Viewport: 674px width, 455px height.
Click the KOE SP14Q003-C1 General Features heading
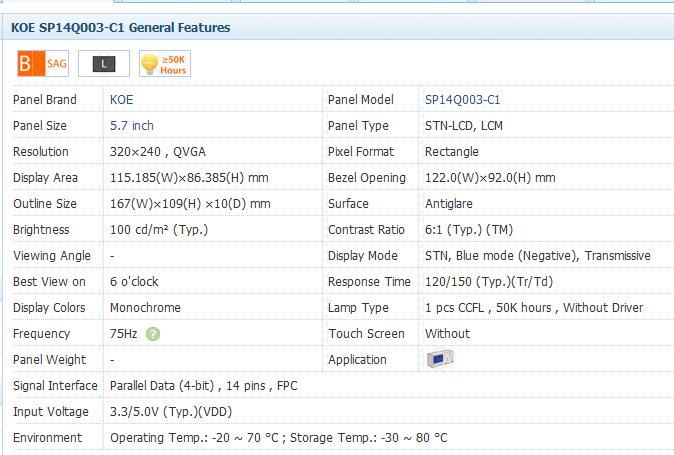120,27
